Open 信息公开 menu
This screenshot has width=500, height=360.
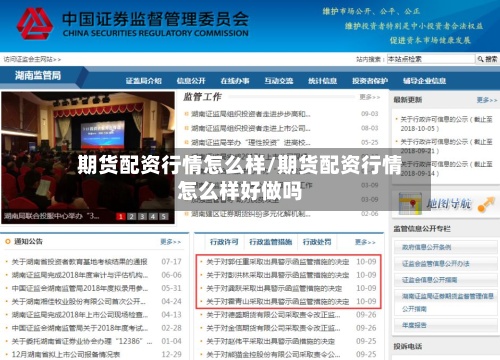point(191,81)
